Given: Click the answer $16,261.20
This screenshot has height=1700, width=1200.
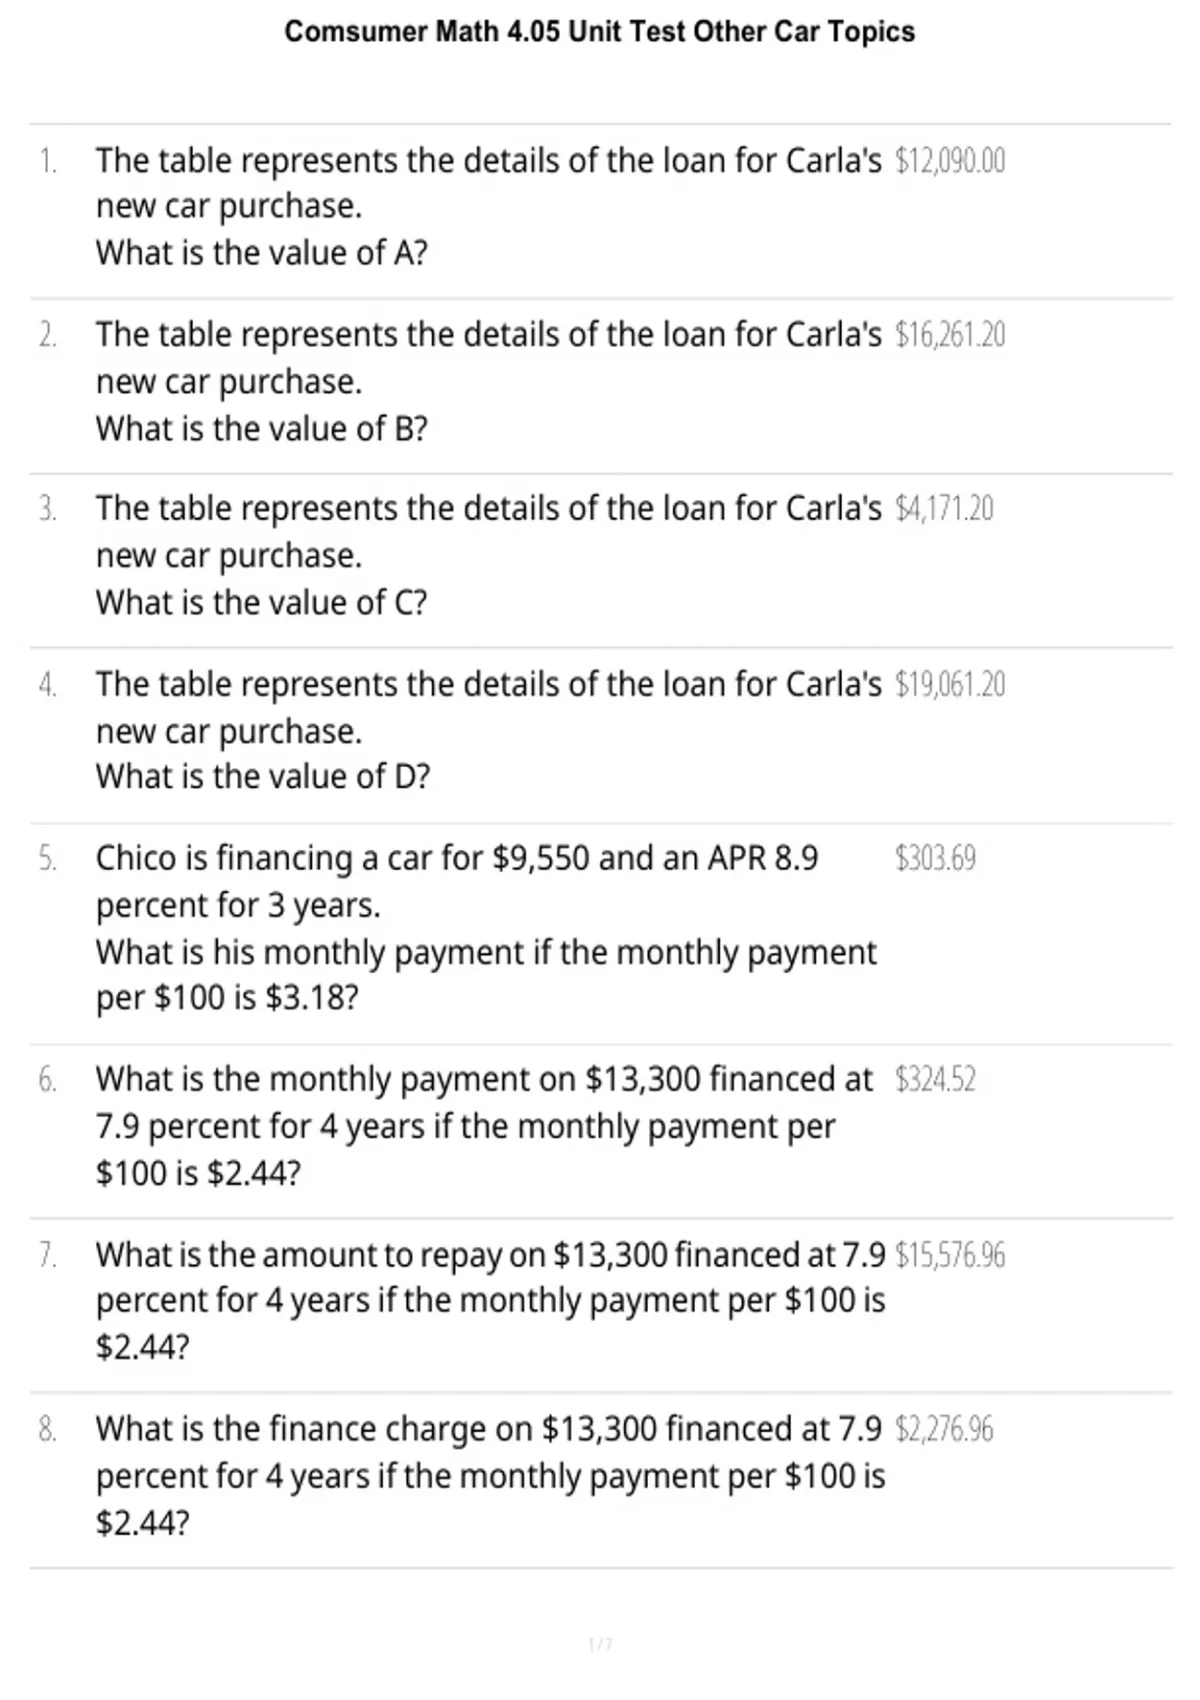Looking at the screenshot, I should (x=950, y=335).
